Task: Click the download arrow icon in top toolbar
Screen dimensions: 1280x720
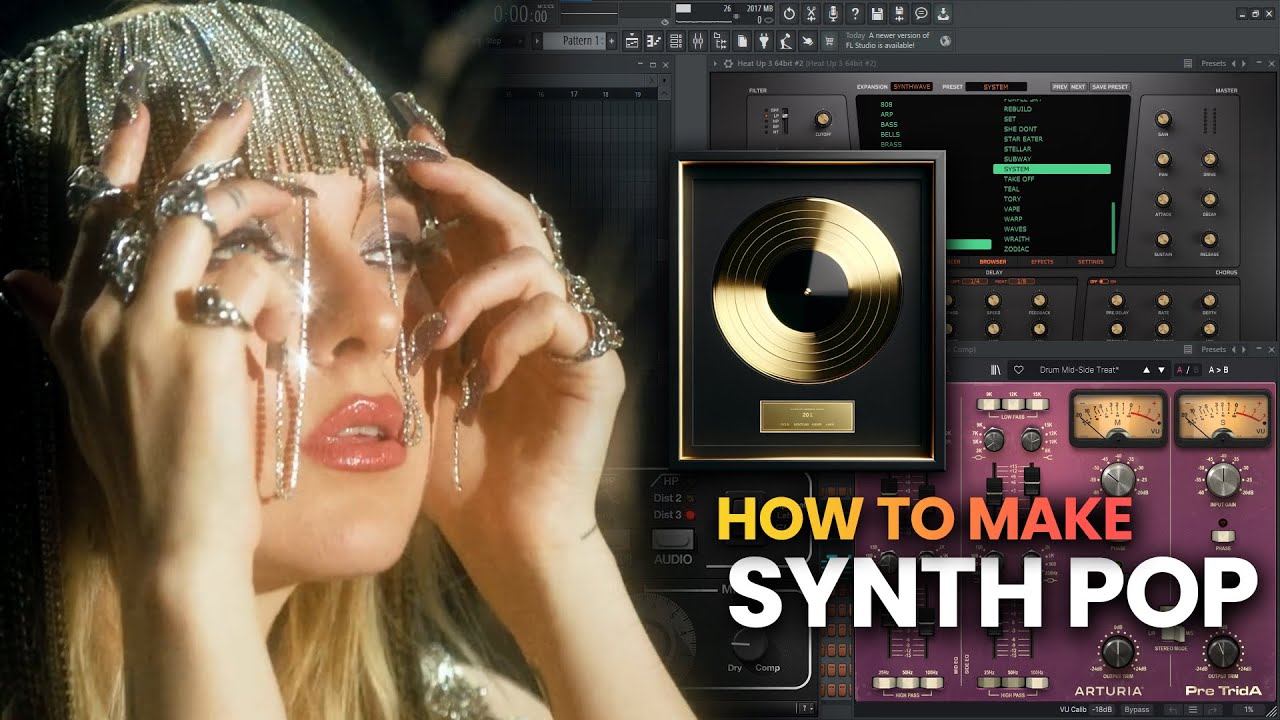Action: (943, 14)
